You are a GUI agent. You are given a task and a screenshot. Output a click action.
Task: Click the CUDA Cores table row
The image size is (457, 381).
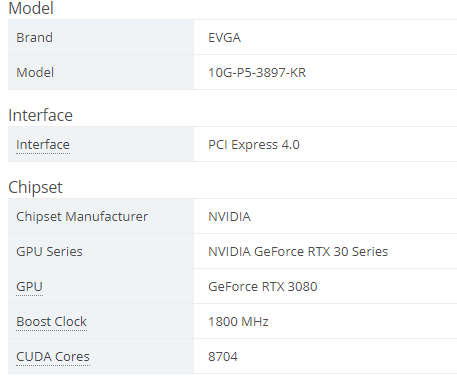click(232, 357)
